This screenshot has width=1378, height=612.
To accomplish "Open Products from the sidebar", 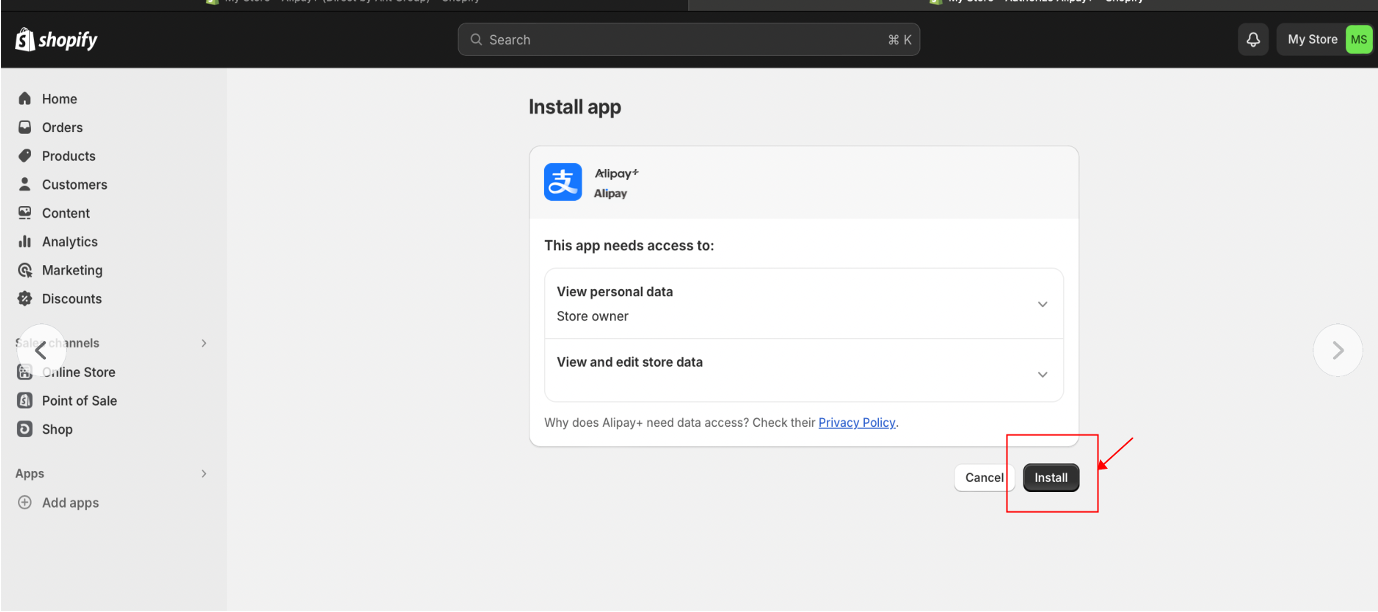I will pos(68,156).
